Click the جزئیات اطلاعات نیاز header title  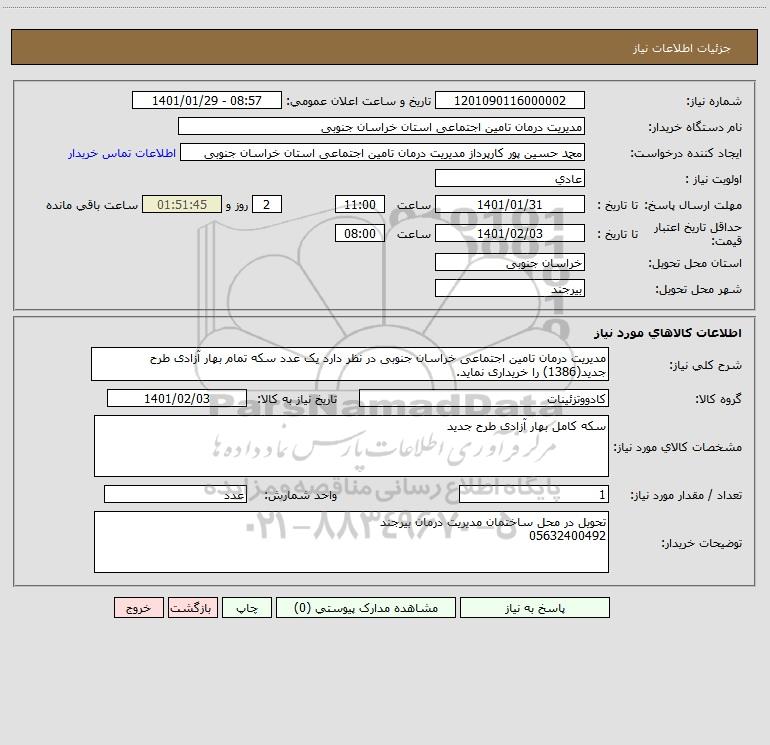682,48
